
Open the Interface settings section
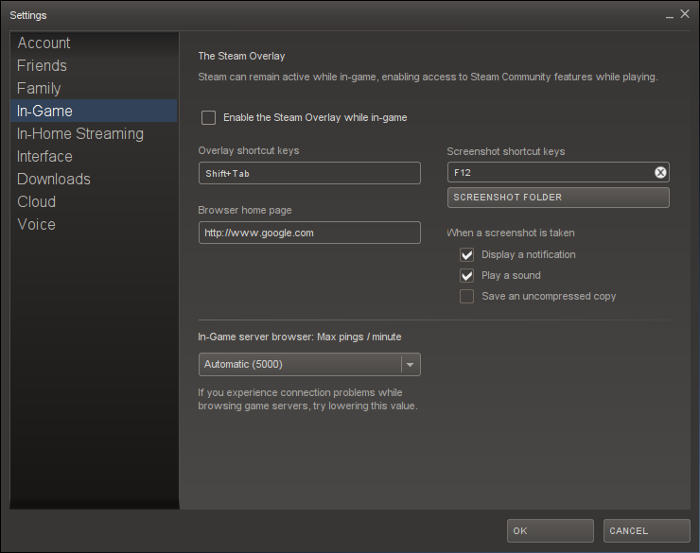[x=94, y=156]
